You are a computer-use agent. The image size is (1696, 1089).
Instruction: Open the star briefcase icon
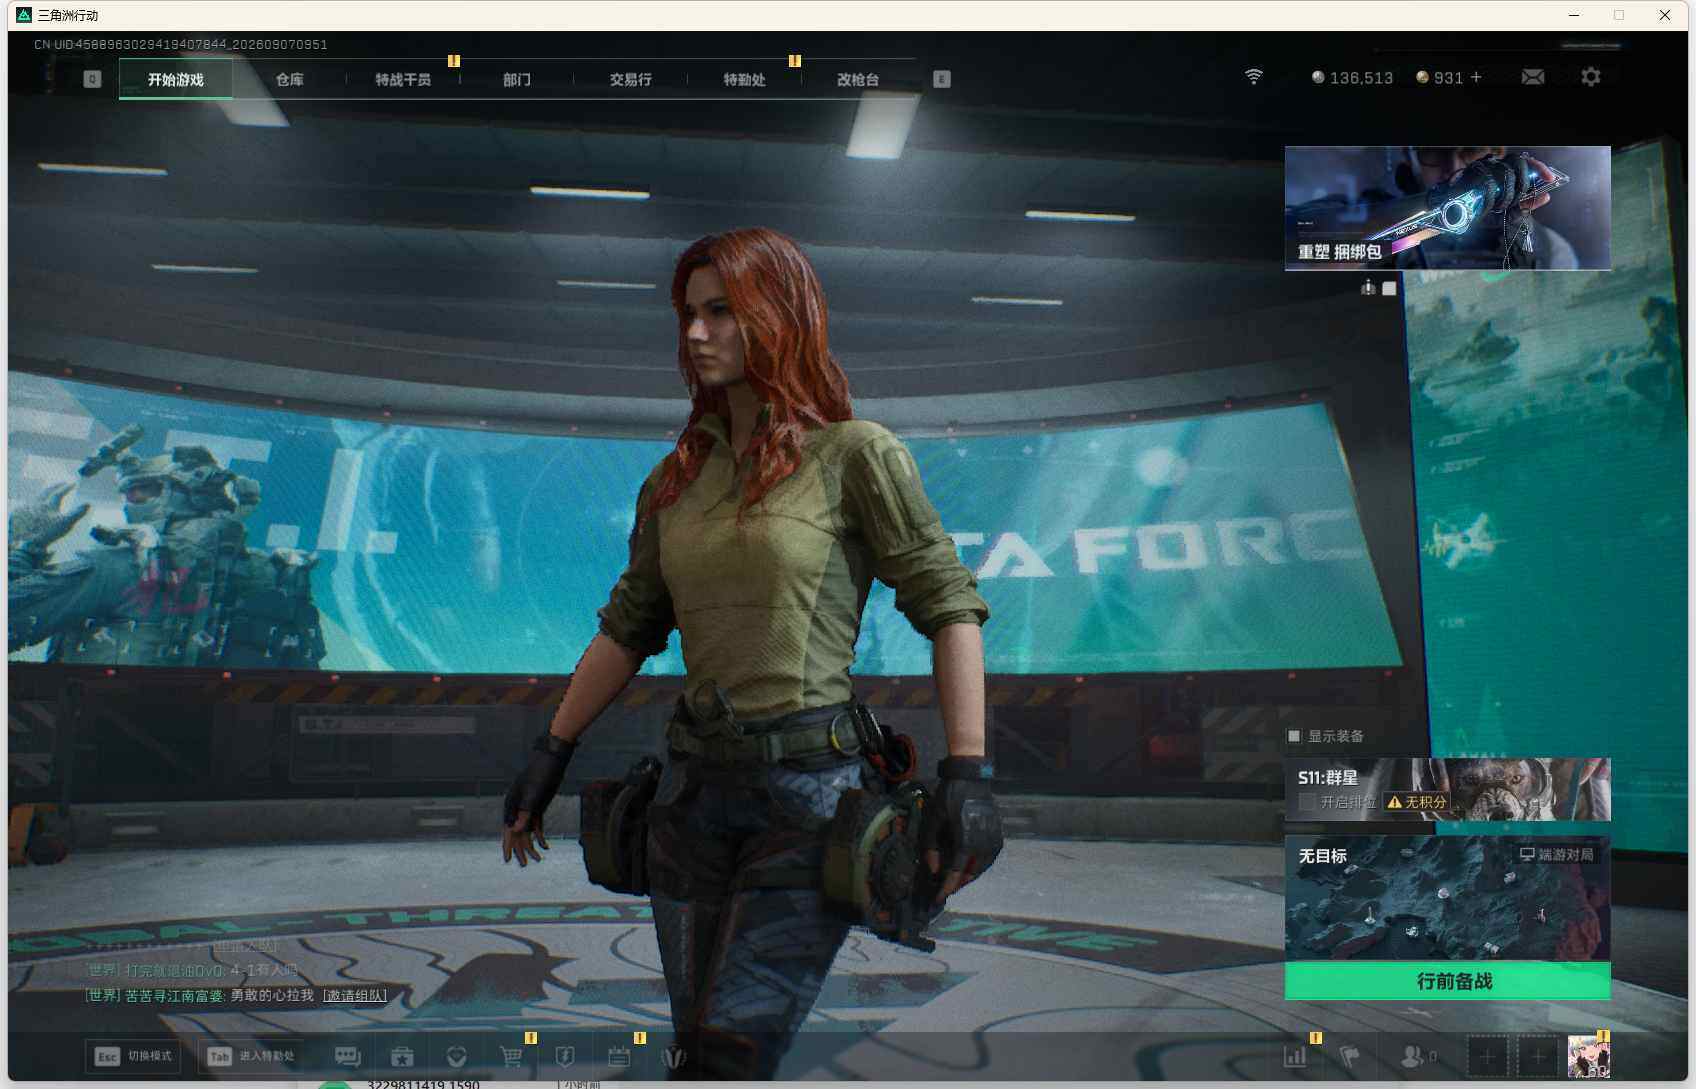pyautogui.click(x=402, y=1056)
